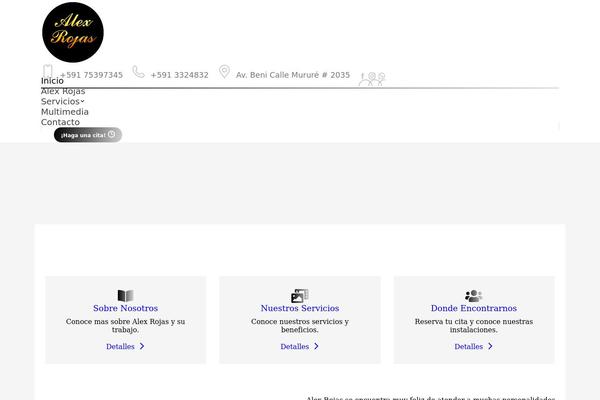The height and width of the screenshot is (400, 600).
Task: Go to the Inicio menu item
Action: click(x=52, y=81)
